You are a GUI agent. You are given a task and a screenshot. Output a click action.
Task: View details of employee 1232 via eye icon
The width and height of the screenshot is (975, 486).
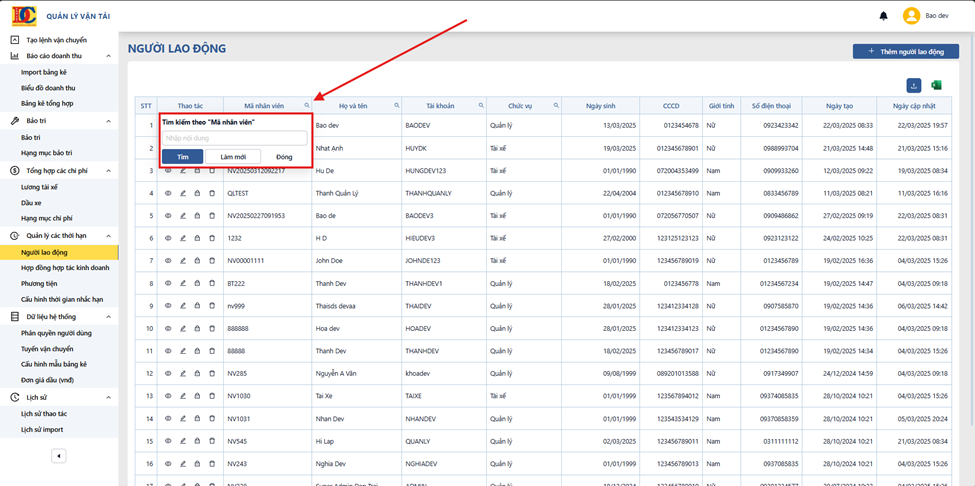pyautogui.click(x=168, y=238)
